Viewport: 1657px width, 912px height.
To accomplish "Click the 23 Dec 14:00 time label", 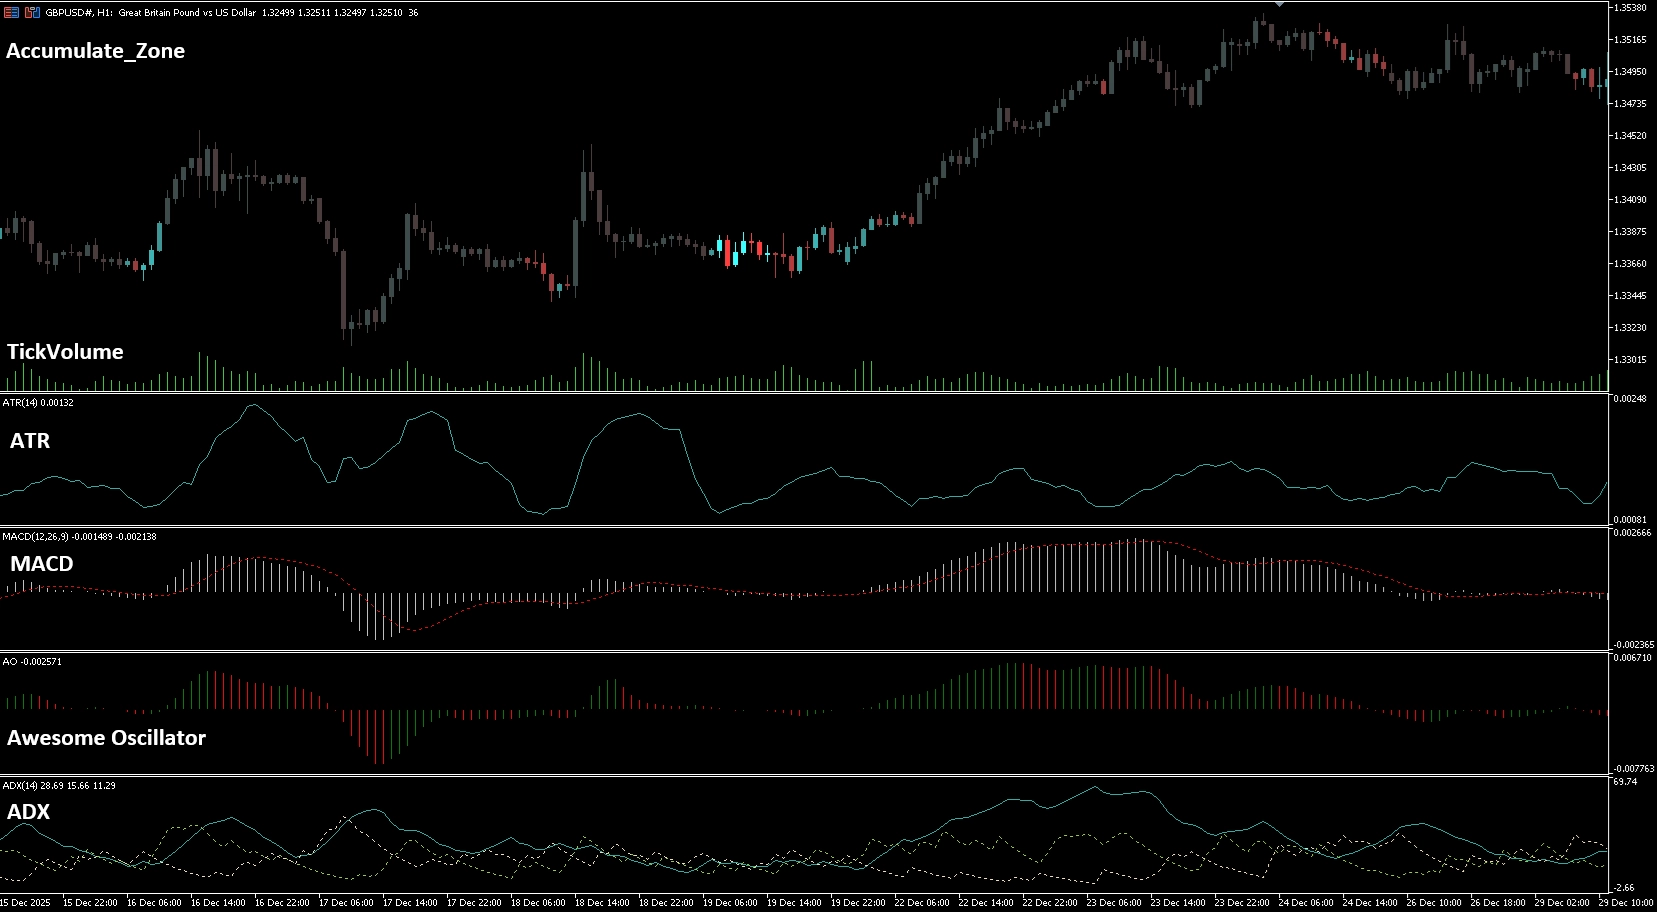I will point(1178,903).
